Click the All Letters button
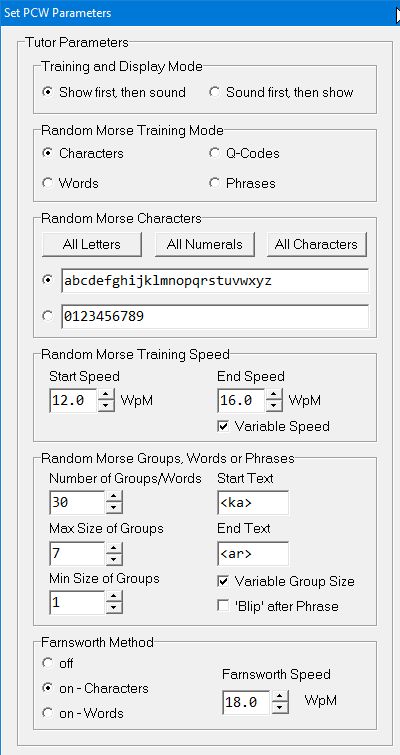The image size is (400, 755). click(x=91, y=244)
